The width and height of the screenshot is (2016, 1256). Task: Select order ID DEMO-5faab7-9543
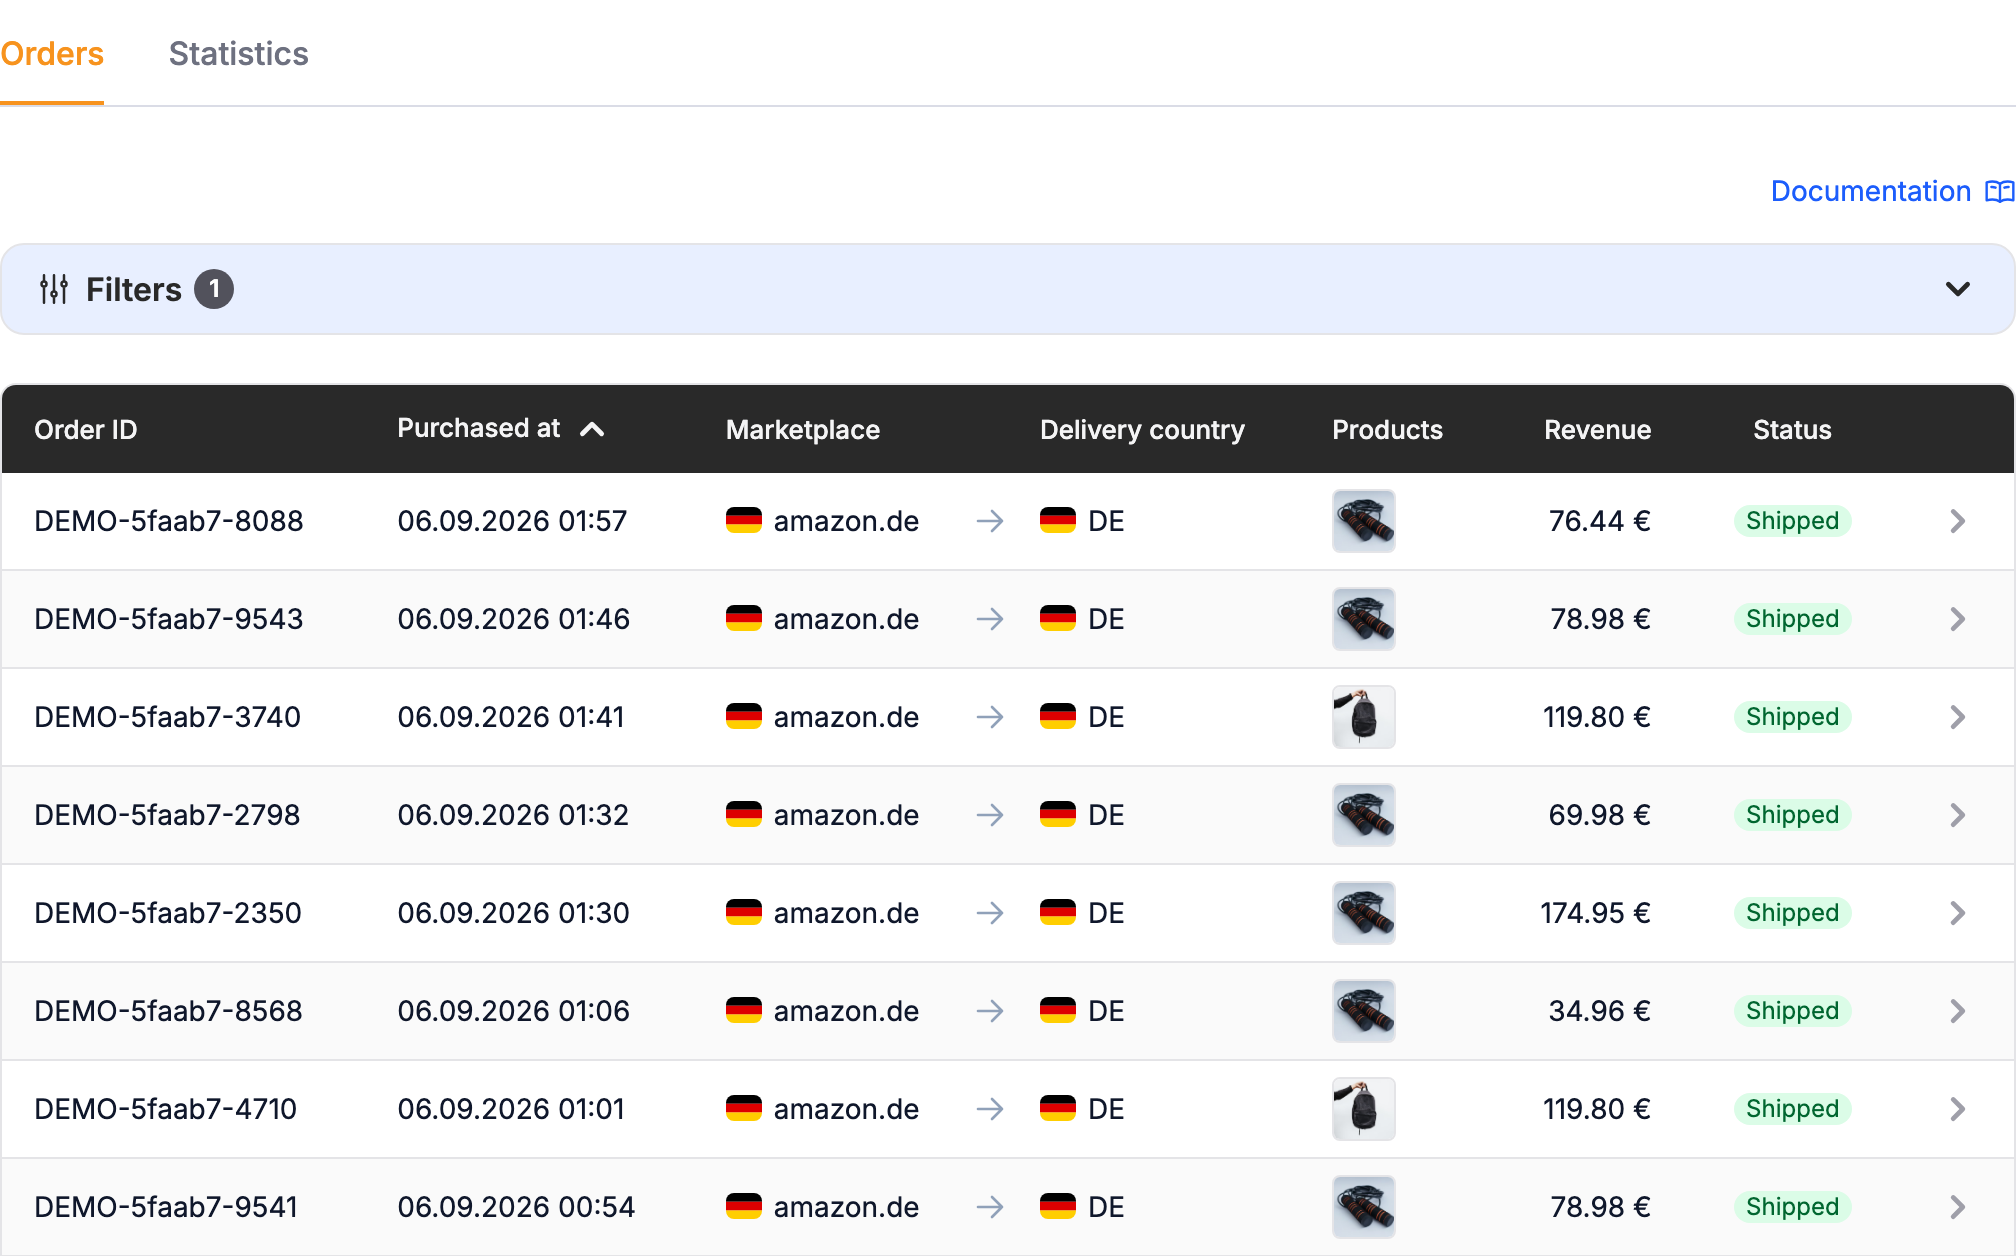pos(168,619)
